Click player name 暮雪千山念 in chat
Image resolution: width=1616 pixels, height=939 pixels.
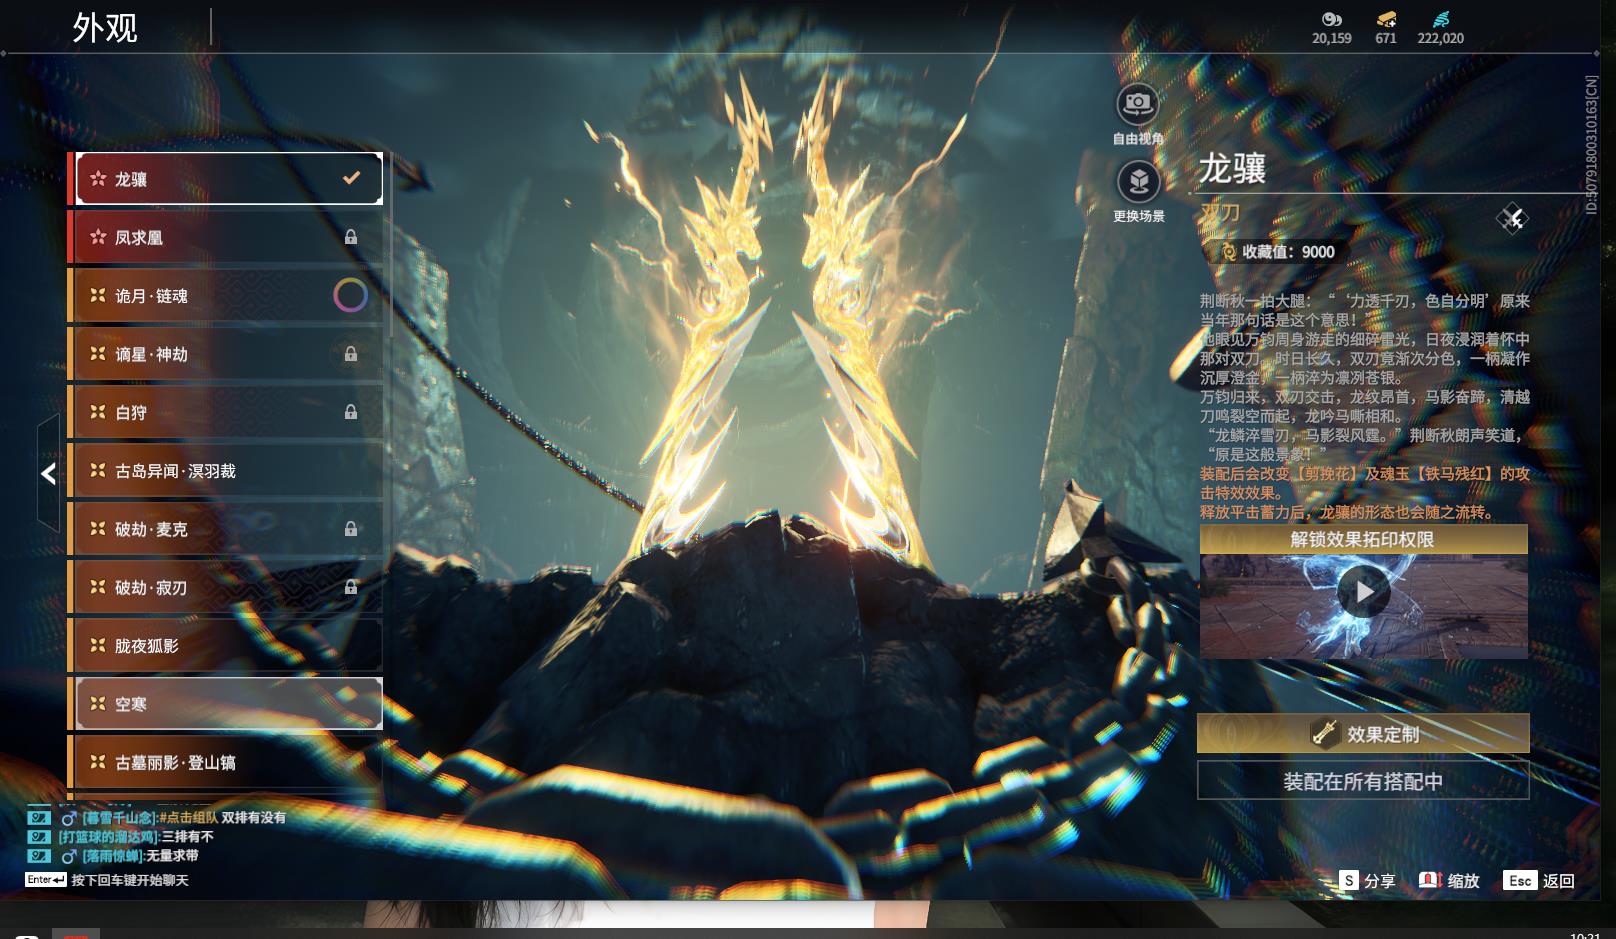(121, 817)
